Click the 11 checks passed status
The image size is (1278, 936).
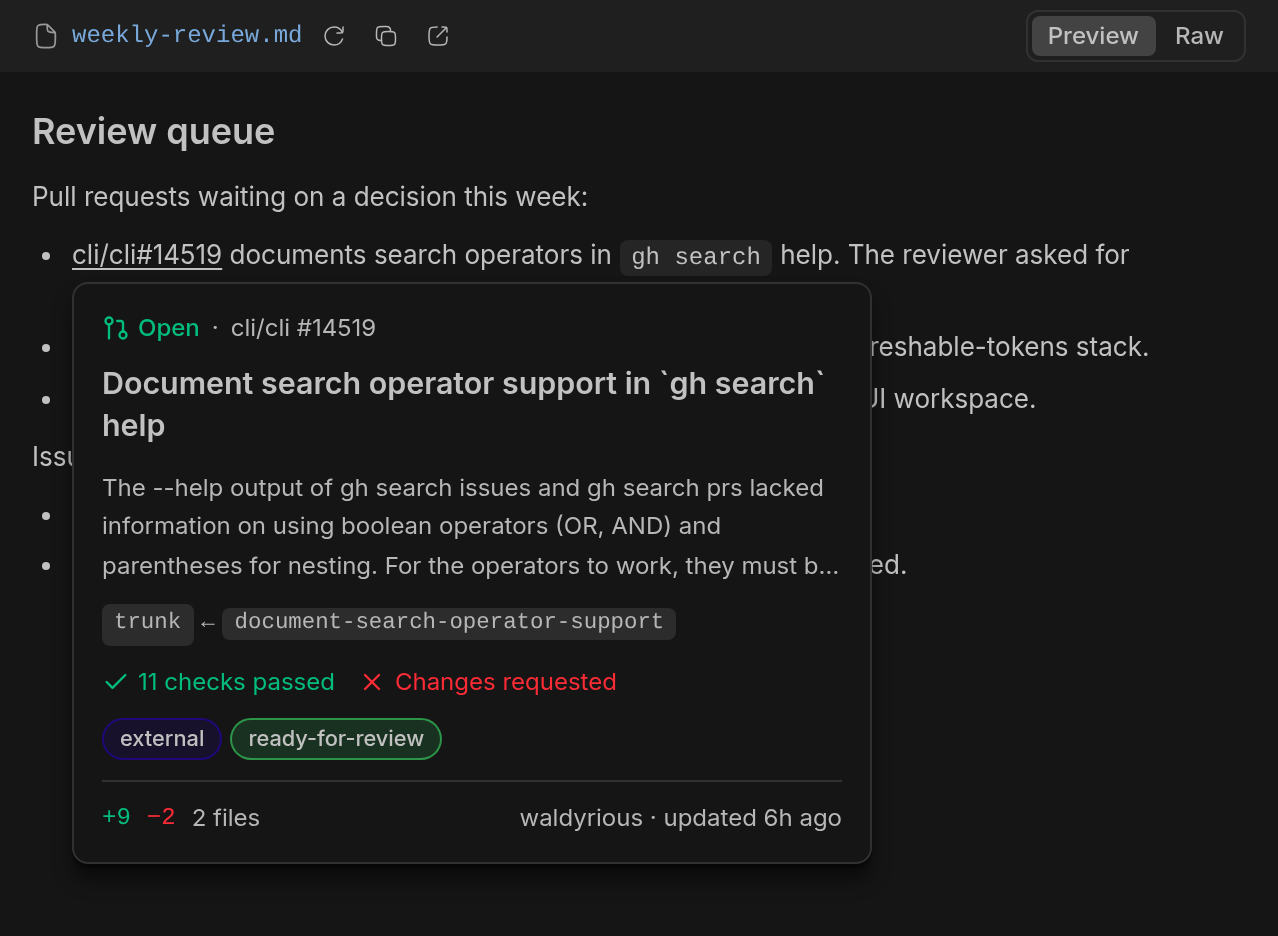coord(236,682)
